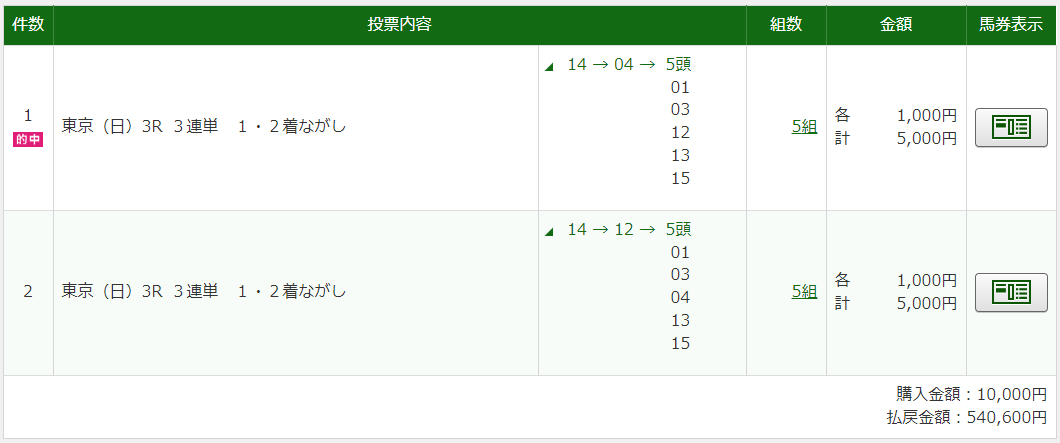Open the 5組 link in row 1
This screenshot has height=443, width=1060.
[x=804, y=126]
